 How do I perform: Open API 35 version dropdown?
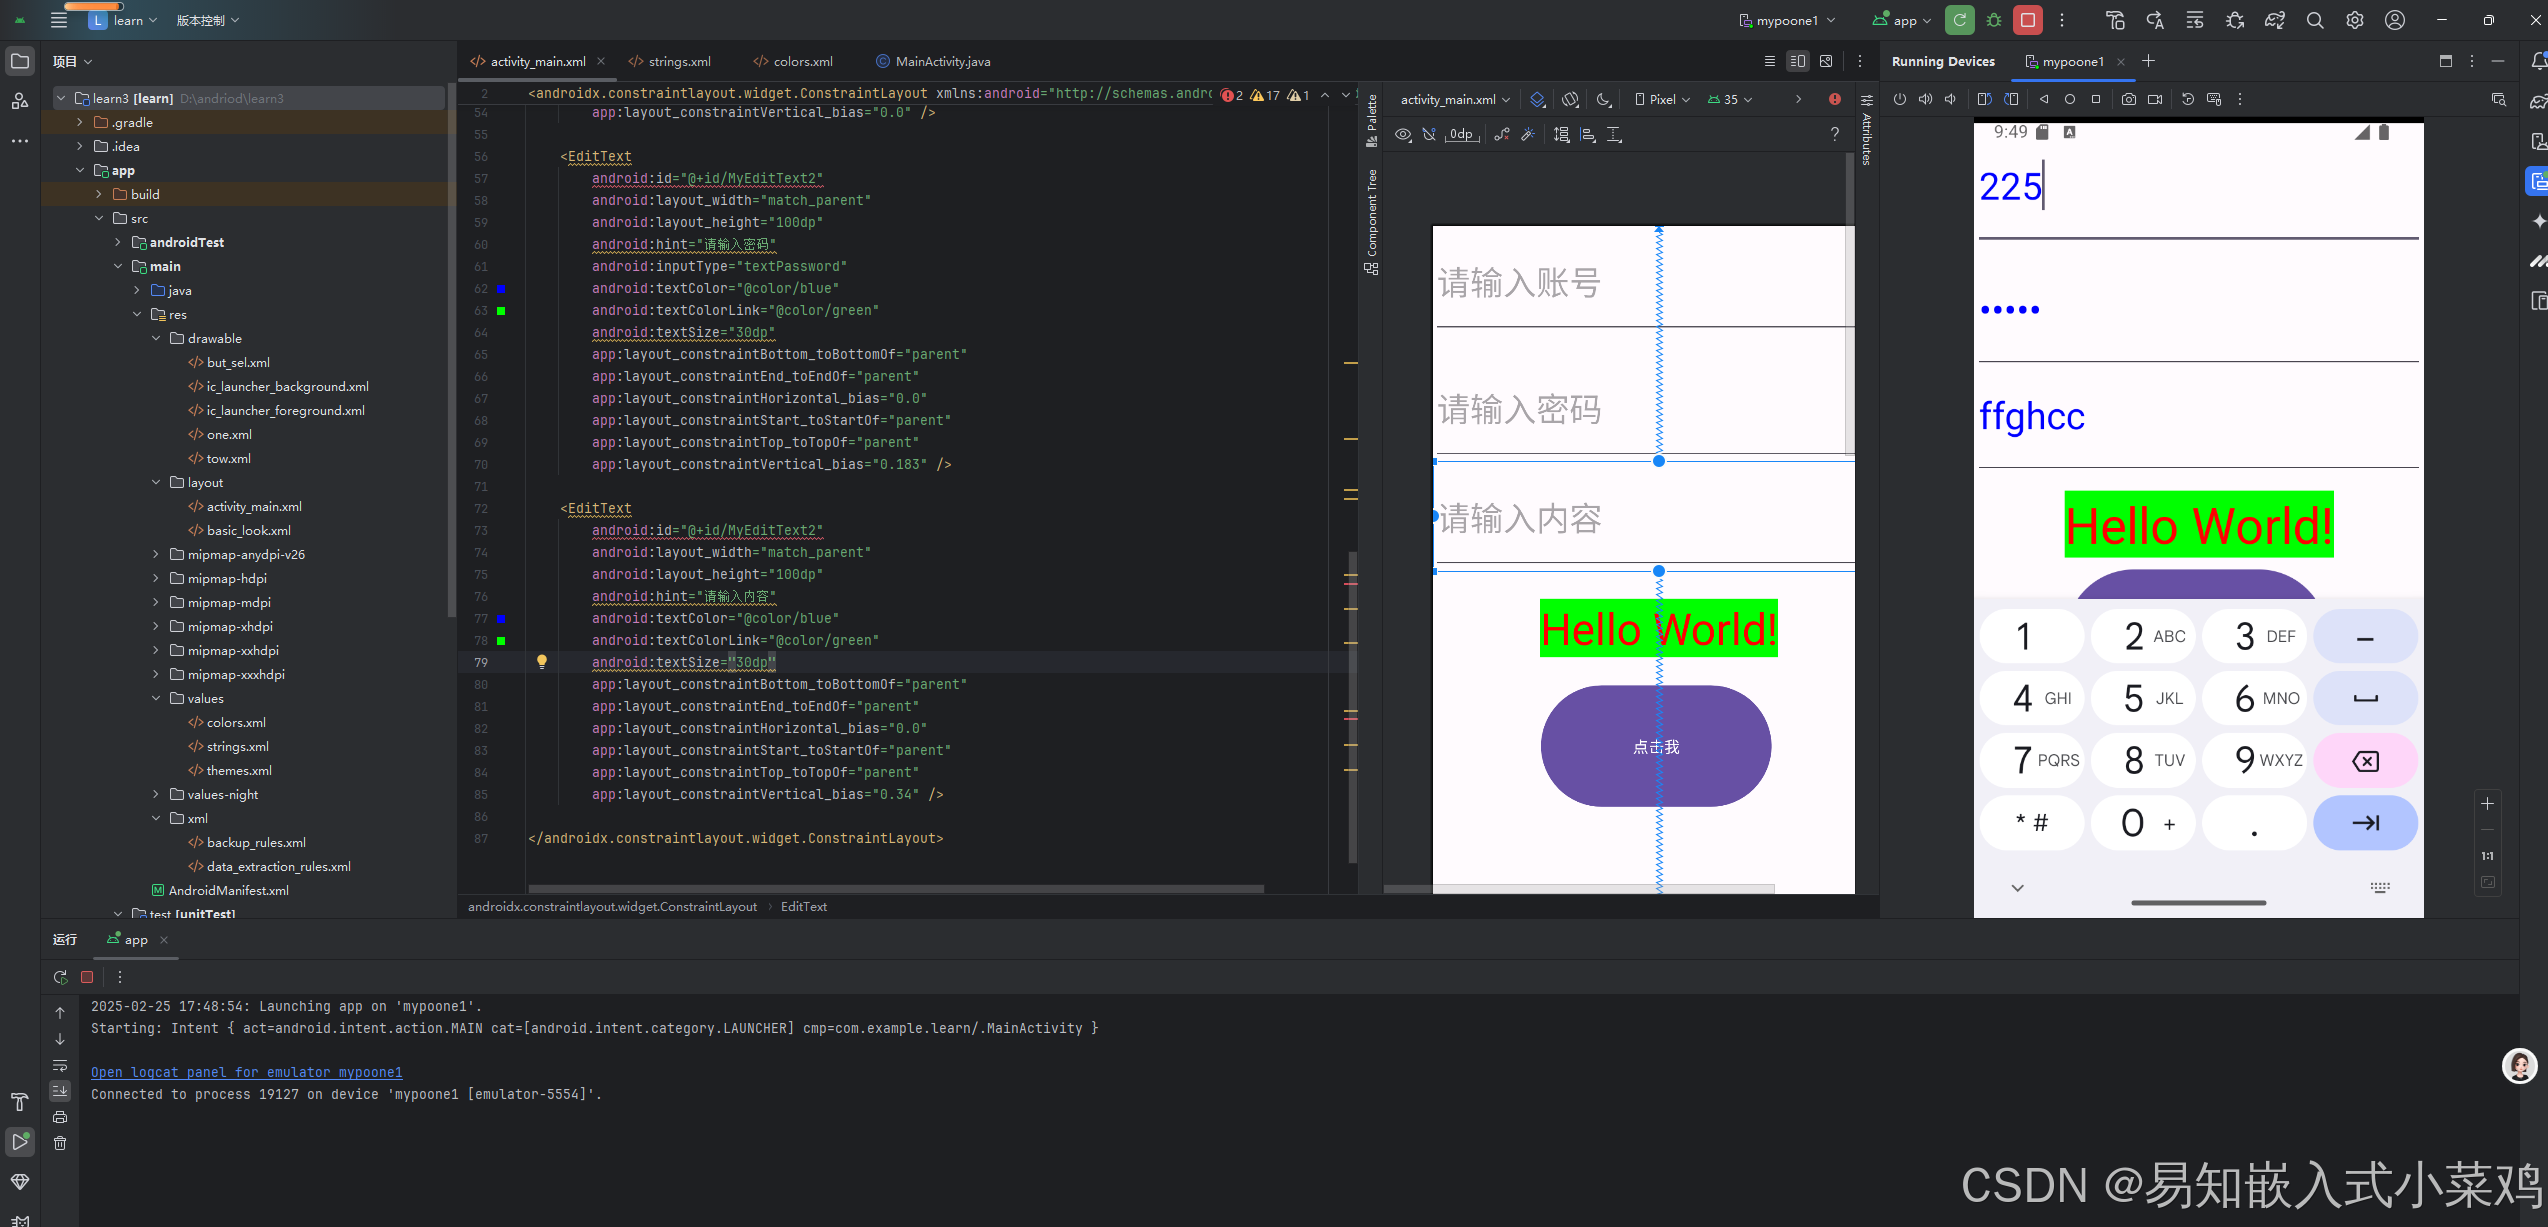click(1730, 99)
